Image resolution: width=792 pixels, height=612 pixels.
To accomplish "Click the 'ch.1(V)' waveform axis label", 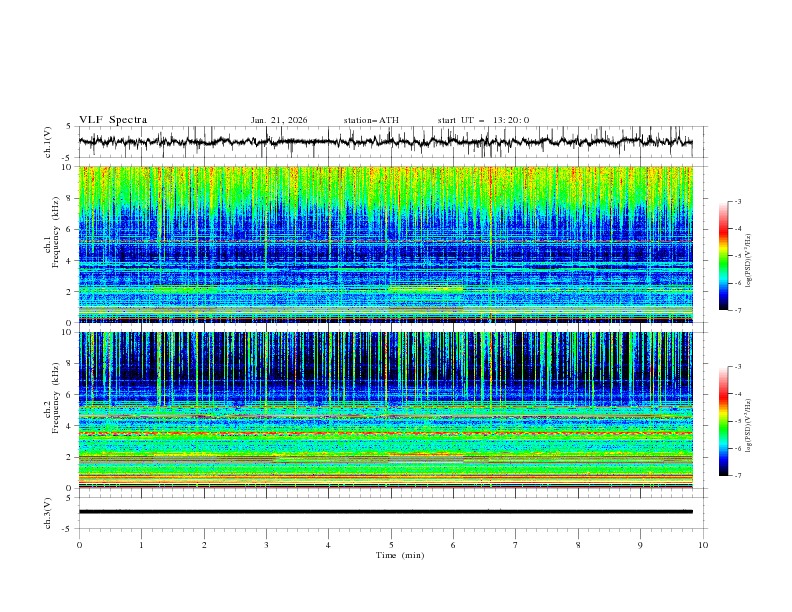I will point(48,142).
